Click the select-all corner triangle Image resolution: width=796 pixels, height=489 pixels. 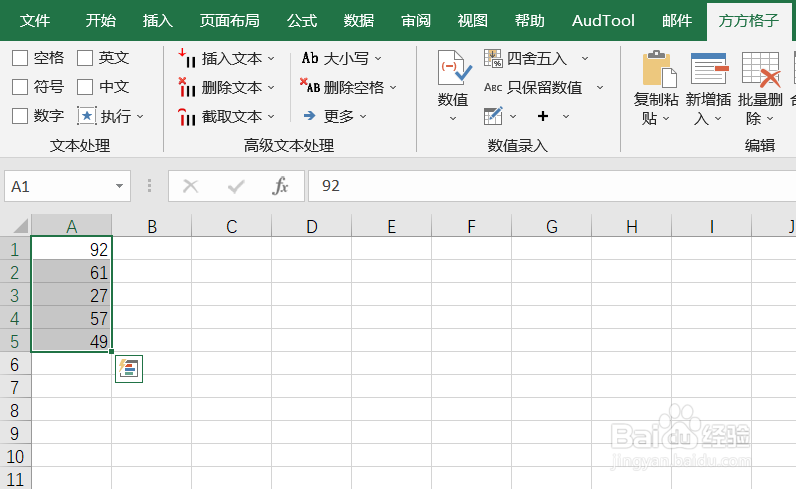tap(20, 225)
